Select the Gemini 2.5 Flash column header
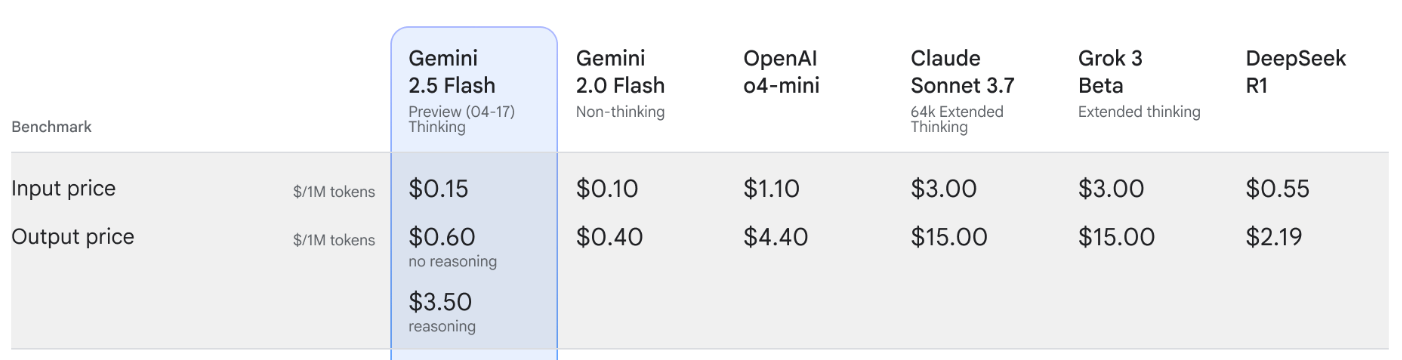 [x=452, y=72]
